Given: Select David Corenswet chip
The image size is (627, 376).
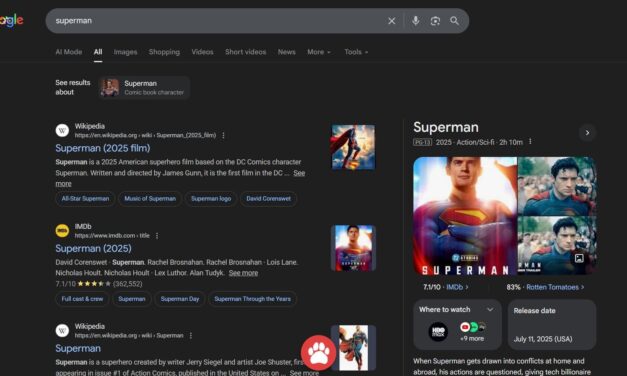Looking at the screenshot, I should pos(268,199).
